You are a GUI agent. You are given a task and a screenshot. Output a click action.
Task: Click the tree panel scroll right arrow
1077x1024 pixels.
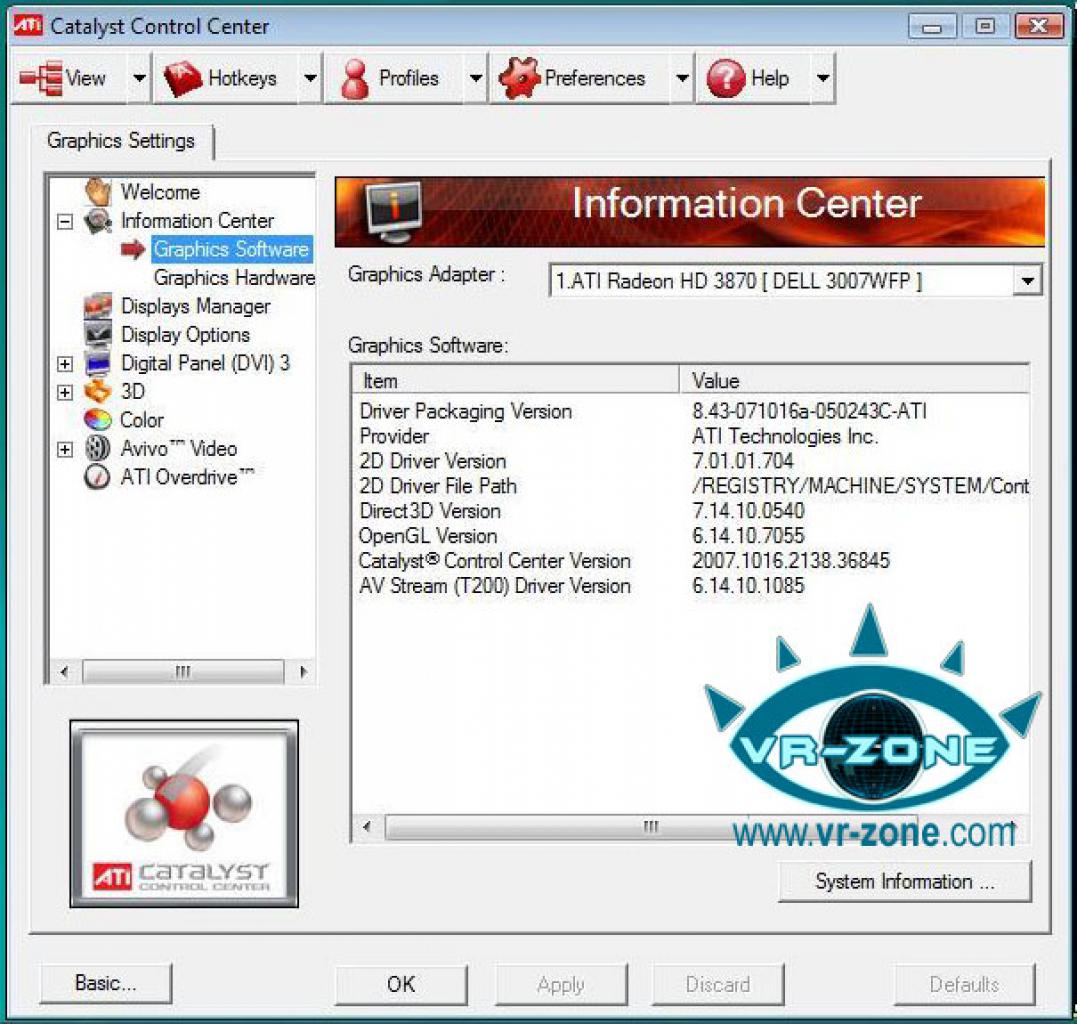coord(303,671)
